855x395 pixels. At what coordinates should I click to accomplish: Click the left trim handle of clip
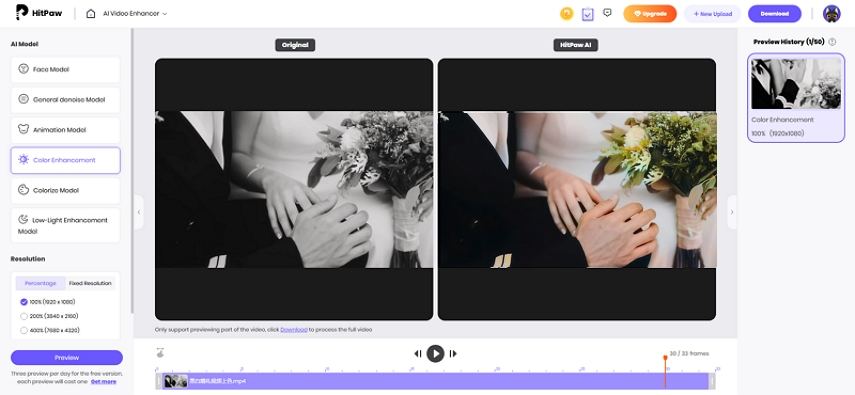[x=159, y=381]
